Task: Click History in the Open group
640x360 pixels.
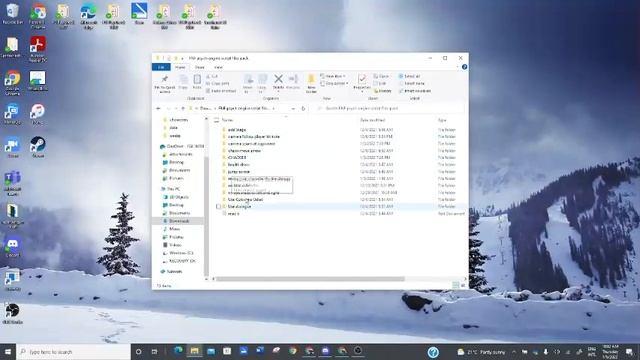Action: [383, 91]
